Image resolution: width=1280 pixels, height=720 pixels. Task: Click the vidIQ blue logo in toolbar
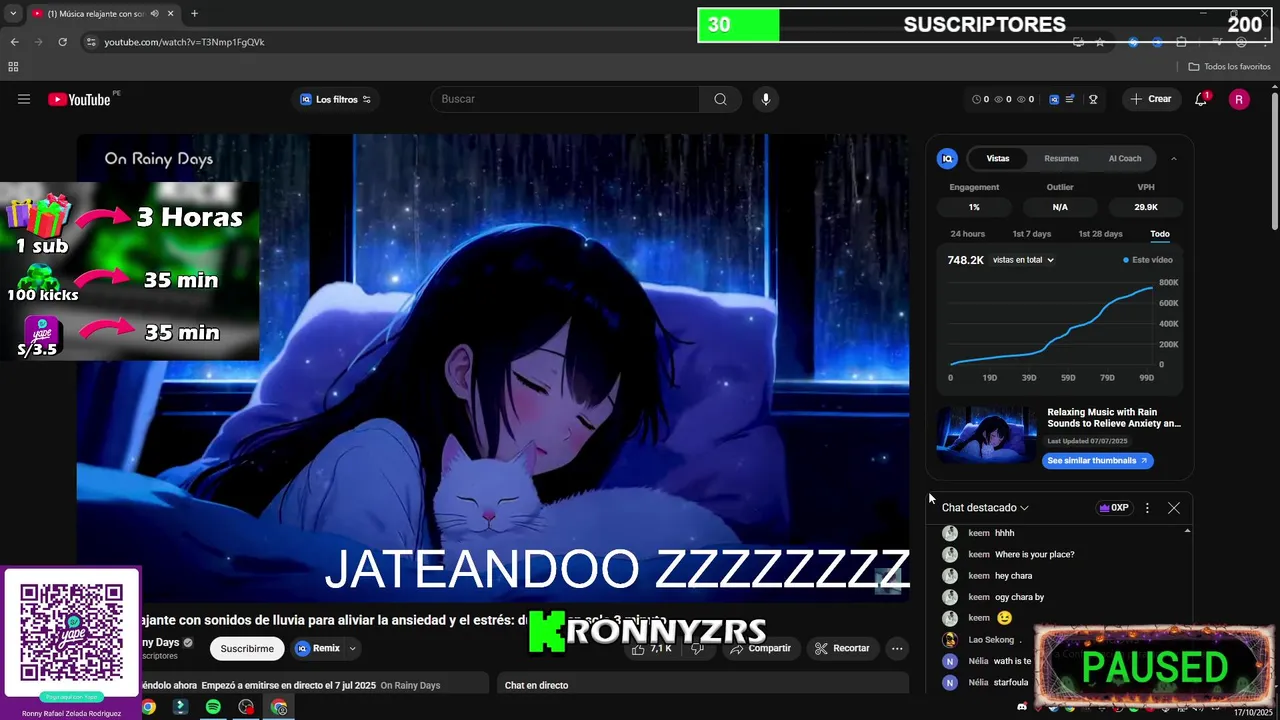[1054, 99]
